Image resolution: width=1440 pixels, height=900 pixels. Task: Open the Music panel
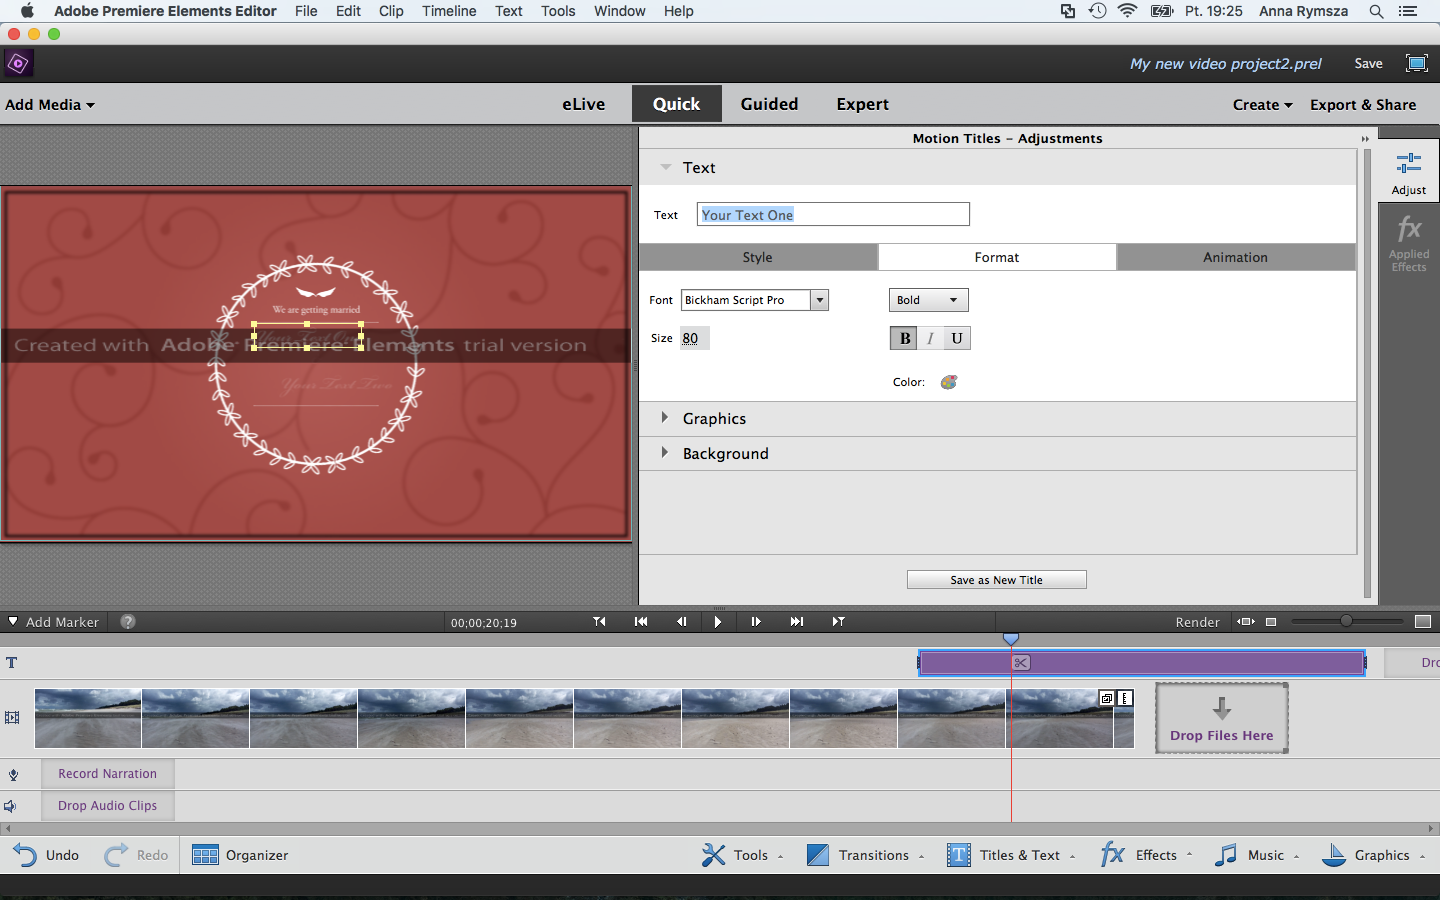pyautogui.click(x=1256, y=855)
